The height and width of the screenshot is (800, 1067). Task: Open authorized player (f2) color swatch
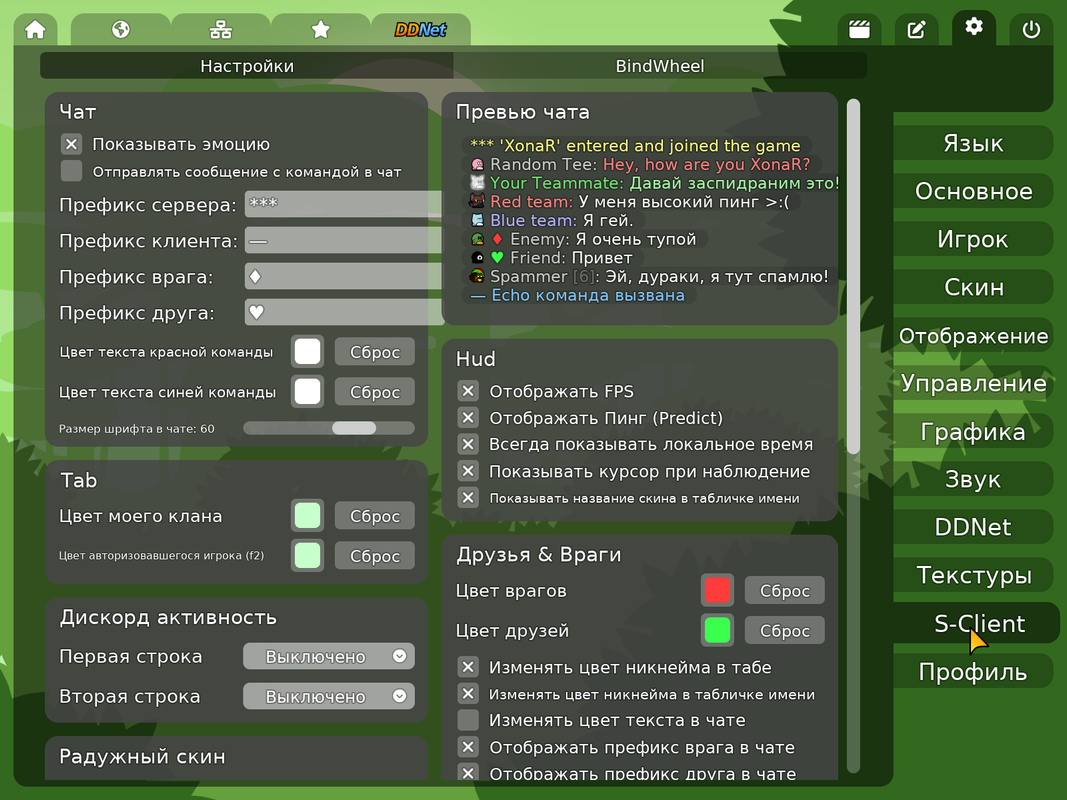click(308, 555)
